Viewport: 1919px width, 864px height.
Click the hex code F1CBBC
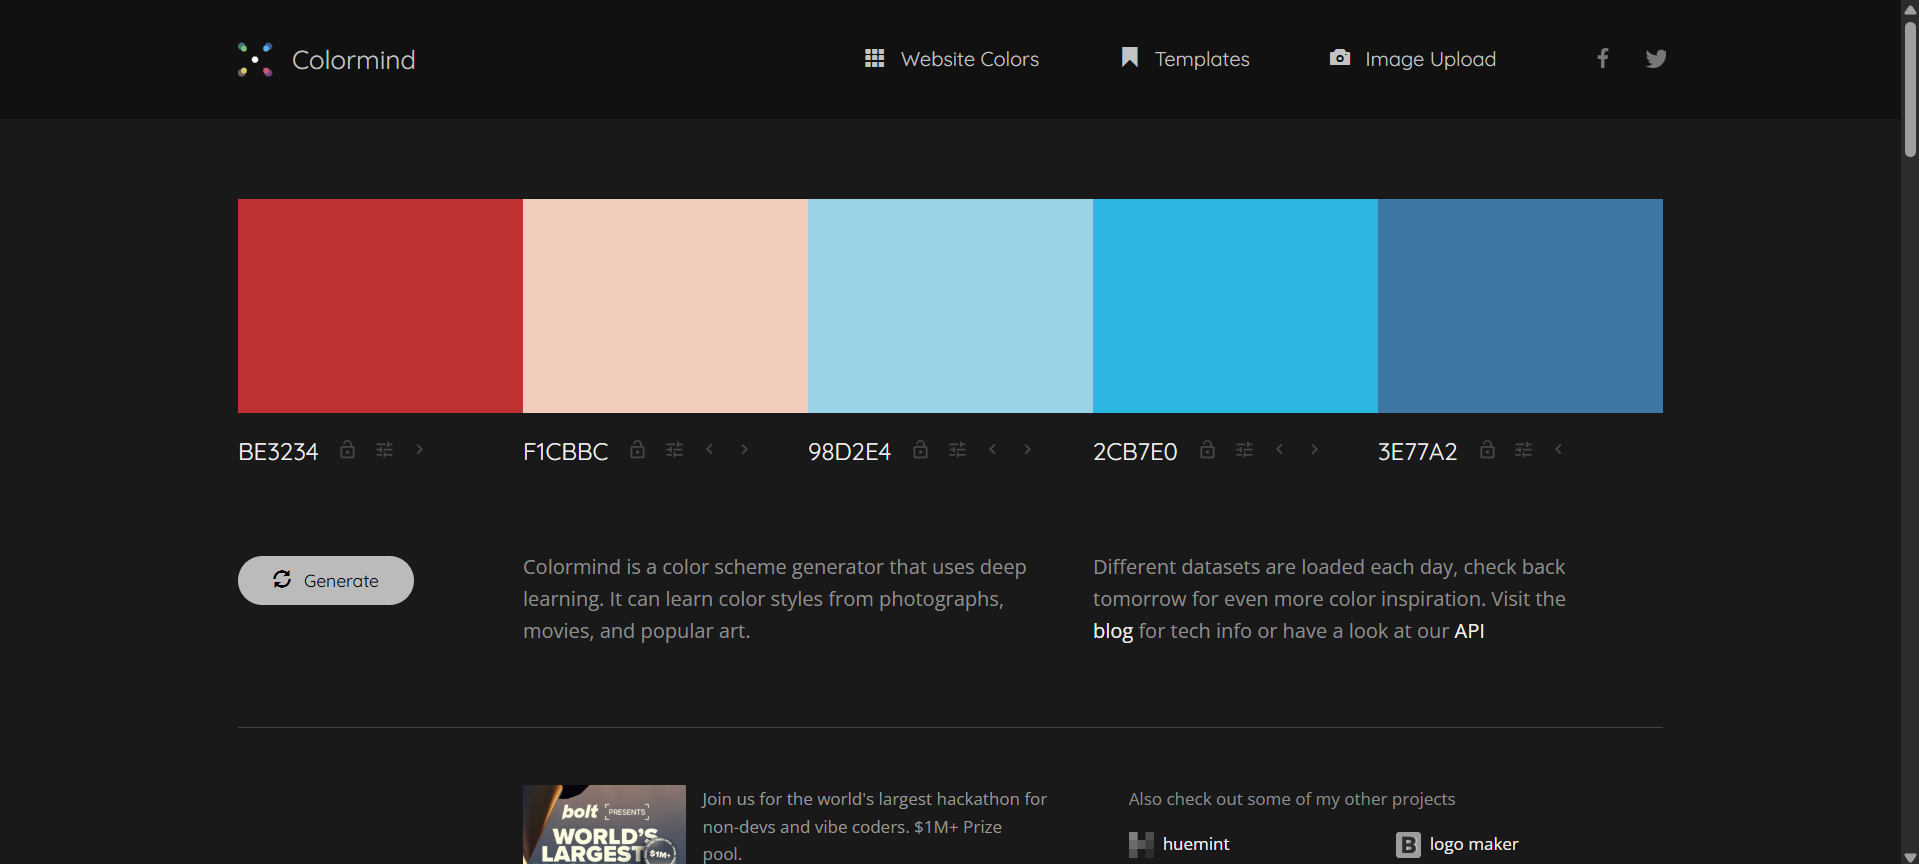click(565, 452)
